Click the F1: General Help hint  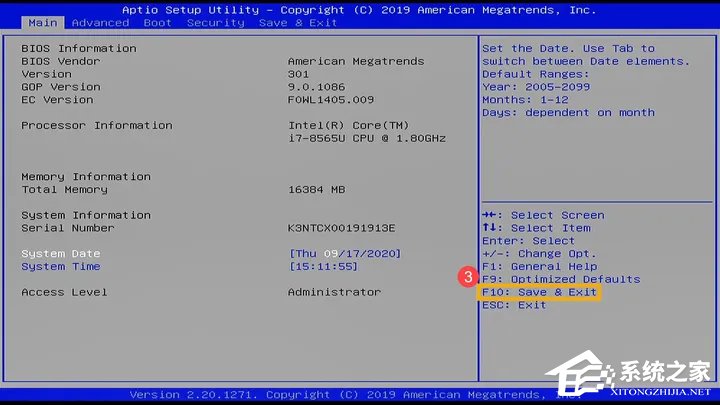[x=539, y=266]
